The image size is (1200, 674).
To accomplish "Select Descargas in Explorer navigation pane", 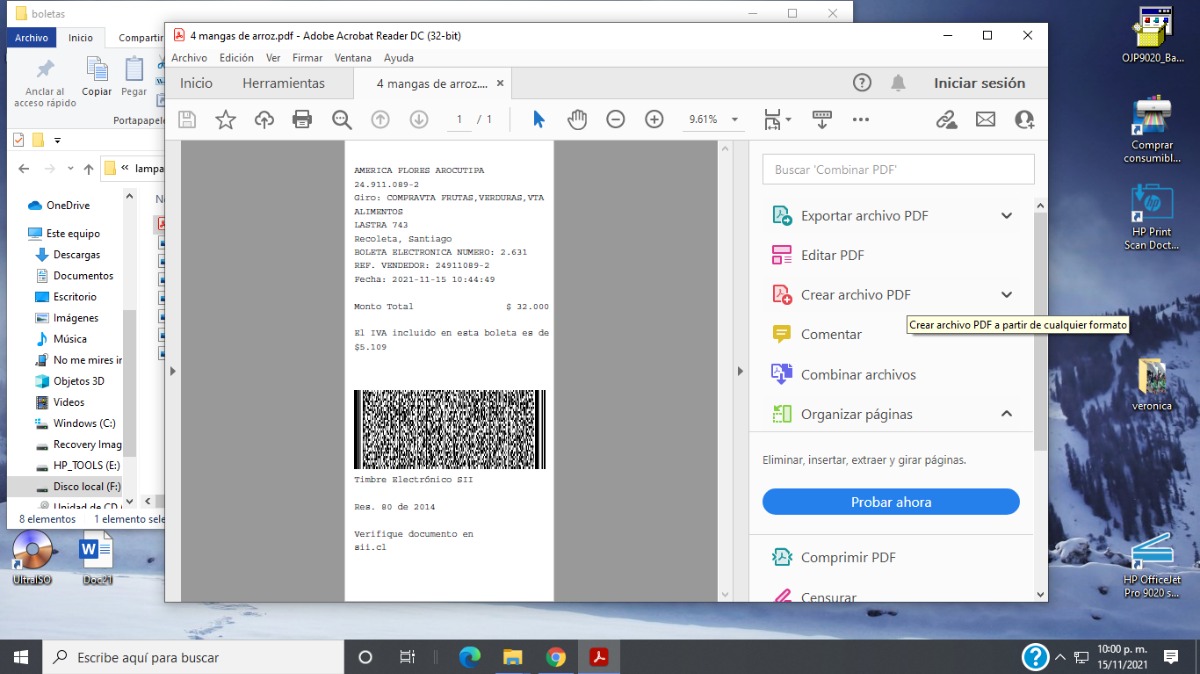I will pos(76,254).
